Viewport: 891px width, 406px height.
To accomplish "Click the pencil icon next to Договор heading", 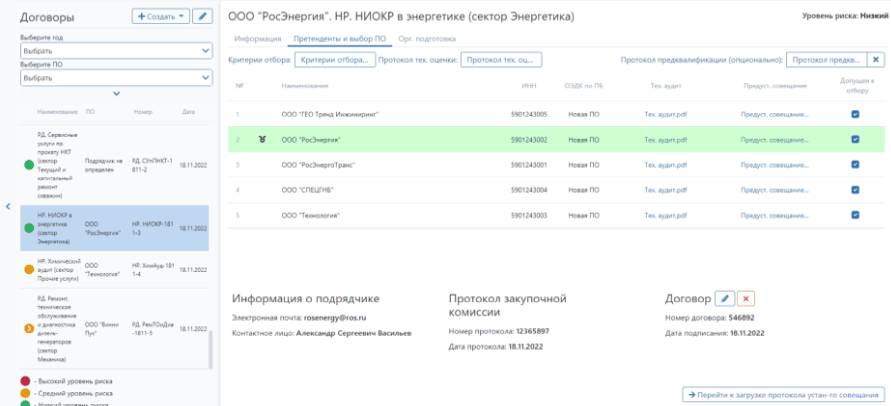I will [x=726, y=298].
